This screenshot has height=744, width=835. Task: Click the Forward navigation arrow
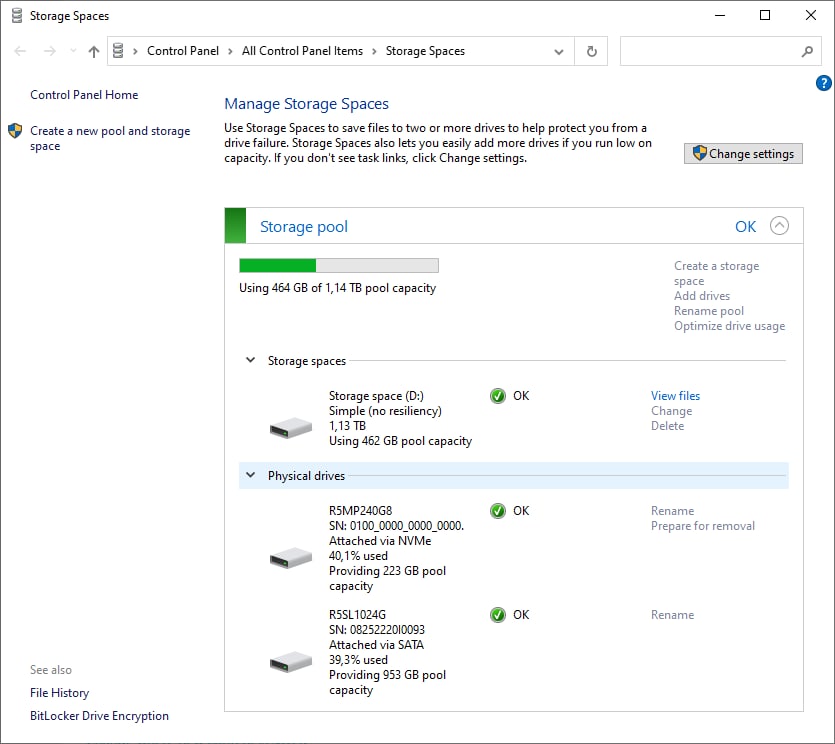(x=50, y=51)
